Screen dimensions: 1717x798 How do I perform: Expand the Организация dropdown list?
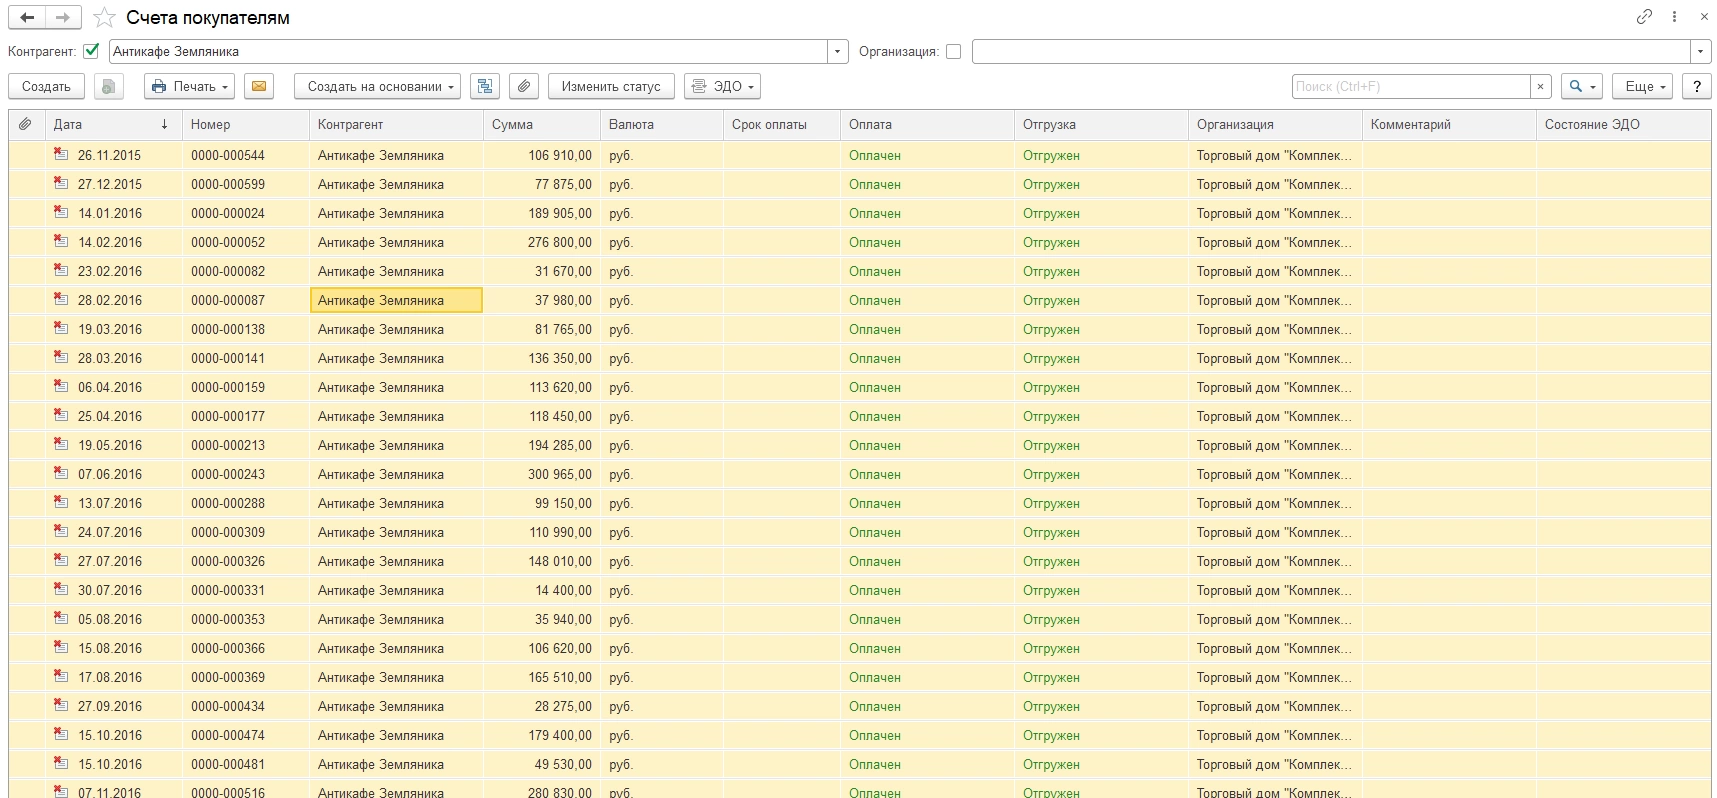click(1700, 51)
